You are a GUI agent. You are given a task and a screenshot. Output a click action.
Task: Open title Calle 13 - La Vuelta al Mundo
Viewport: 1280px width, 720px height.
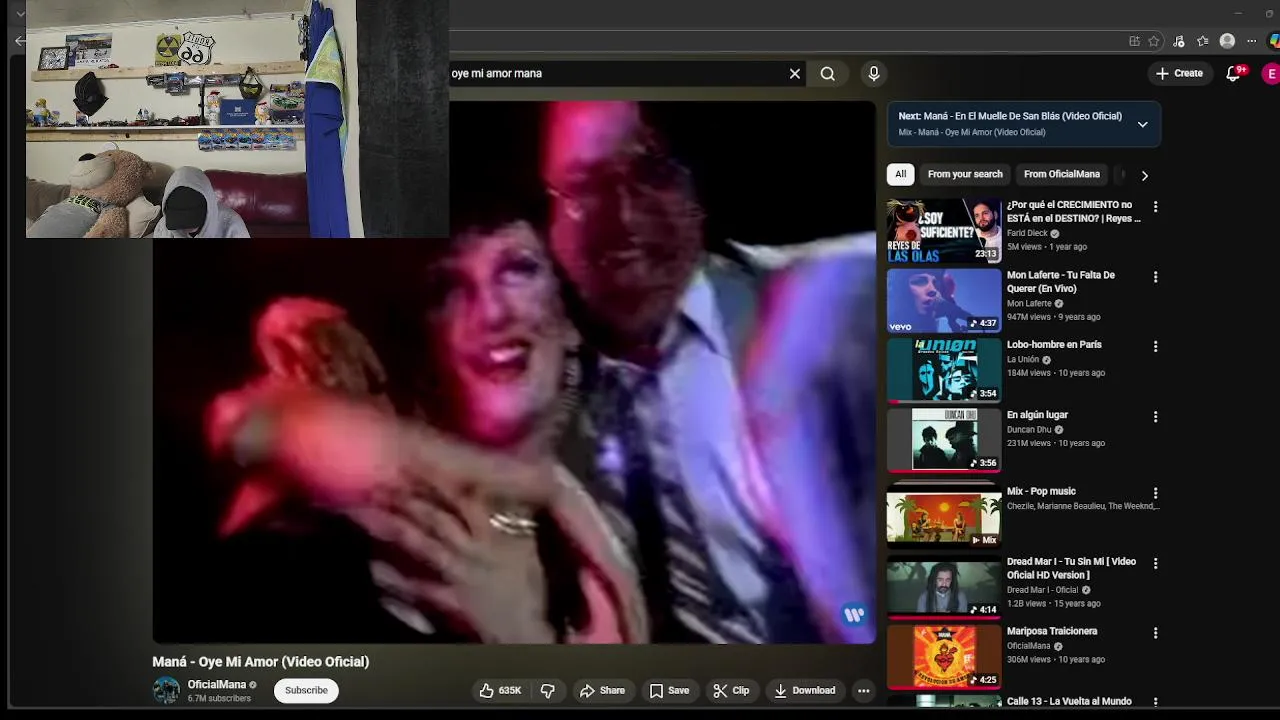[1069, 701]
